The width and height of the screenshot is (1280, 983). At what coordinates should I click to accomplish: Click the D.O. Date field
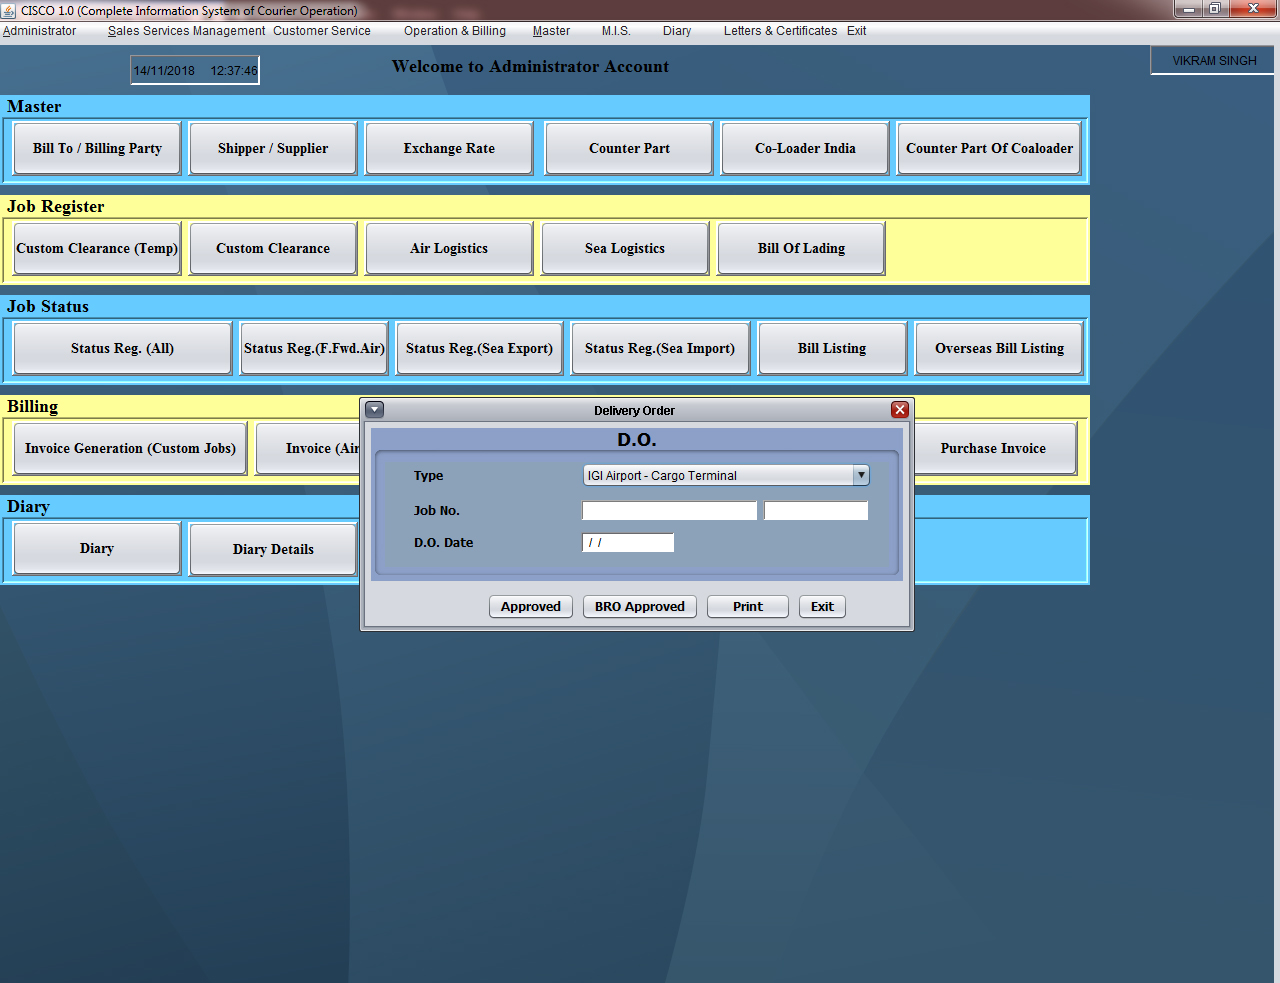pyautogui.click(x=628, y=542)
